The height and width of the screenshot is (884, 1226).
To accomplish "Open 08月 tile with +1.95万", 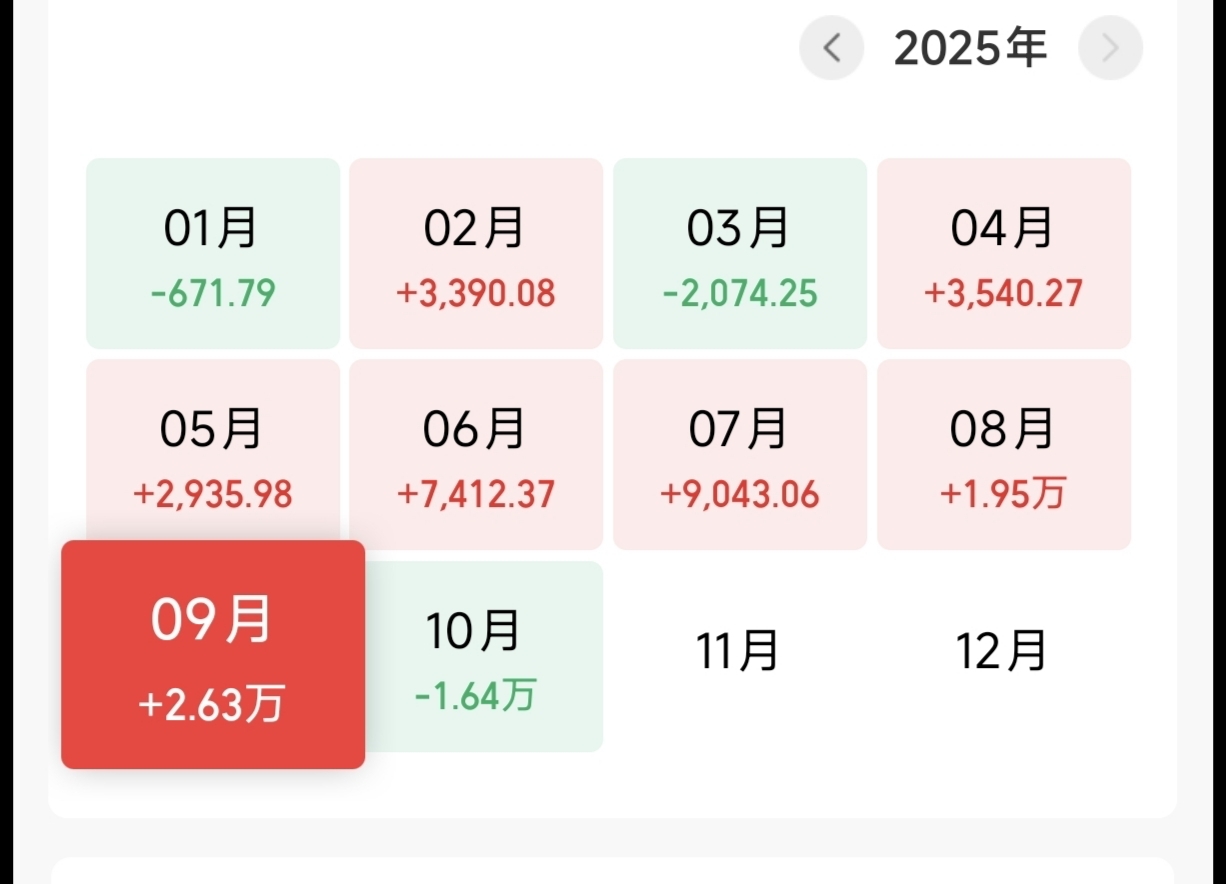I will pyautogui.click(x=1004, y=454).
